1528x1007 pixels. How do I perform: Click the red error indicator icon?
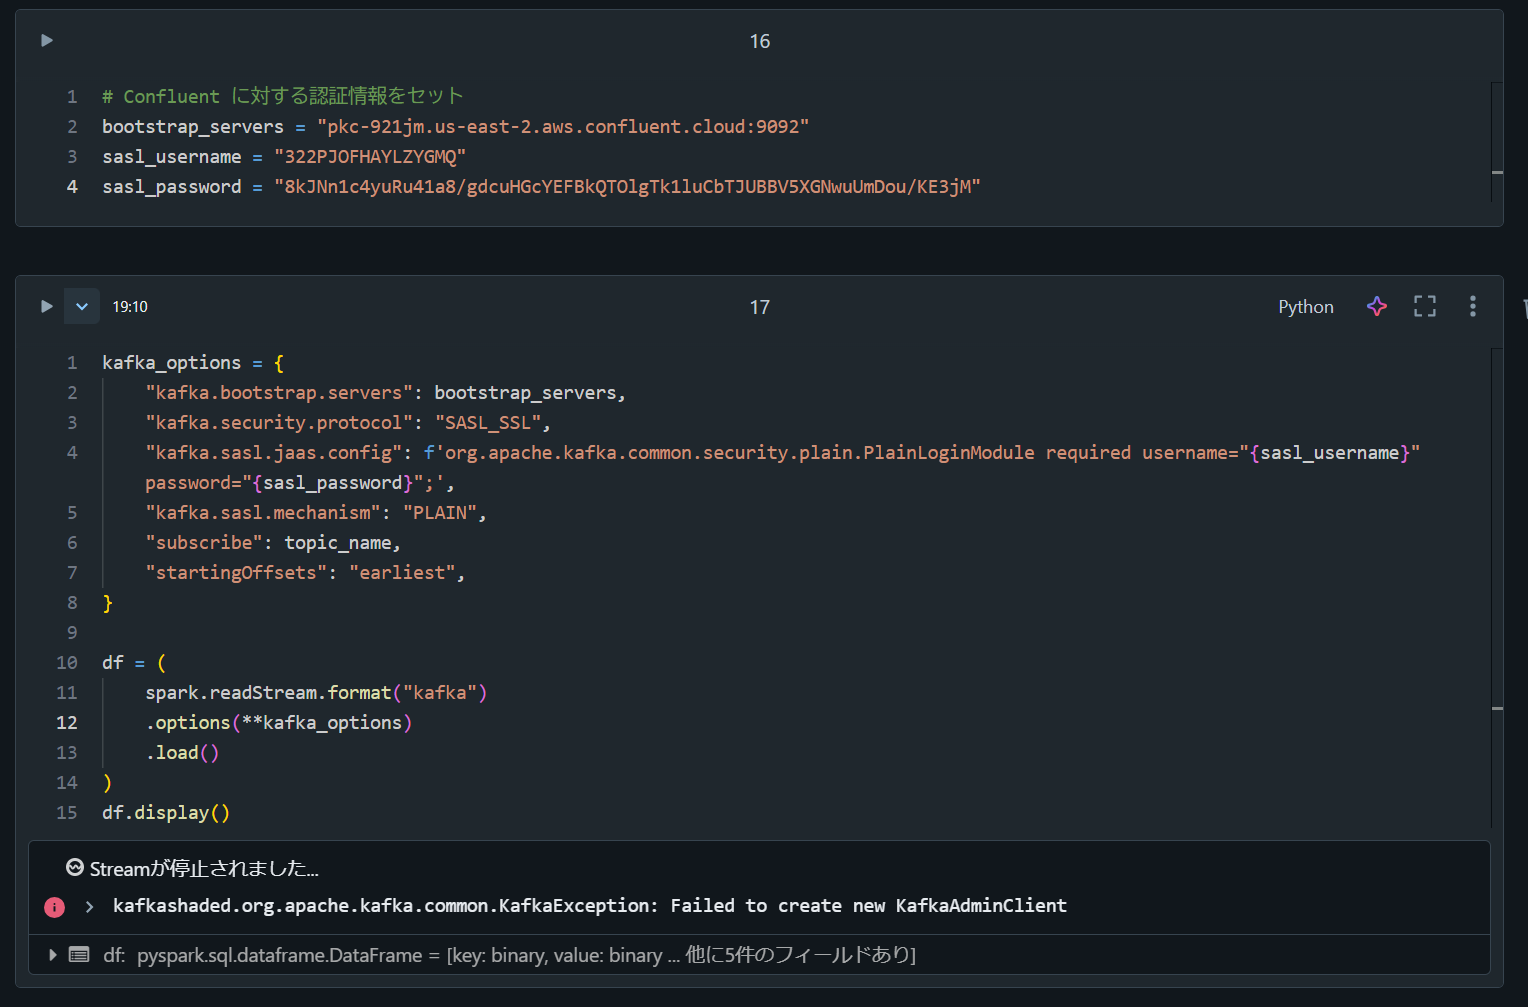click(x=54, y=907)
